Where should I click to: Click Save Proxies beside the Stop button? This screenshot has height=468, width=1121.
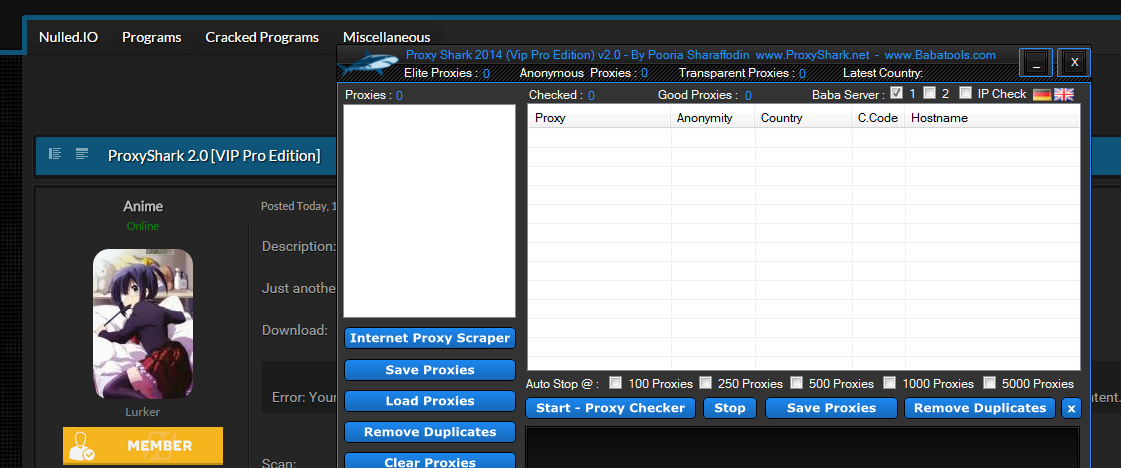[831, 408]
